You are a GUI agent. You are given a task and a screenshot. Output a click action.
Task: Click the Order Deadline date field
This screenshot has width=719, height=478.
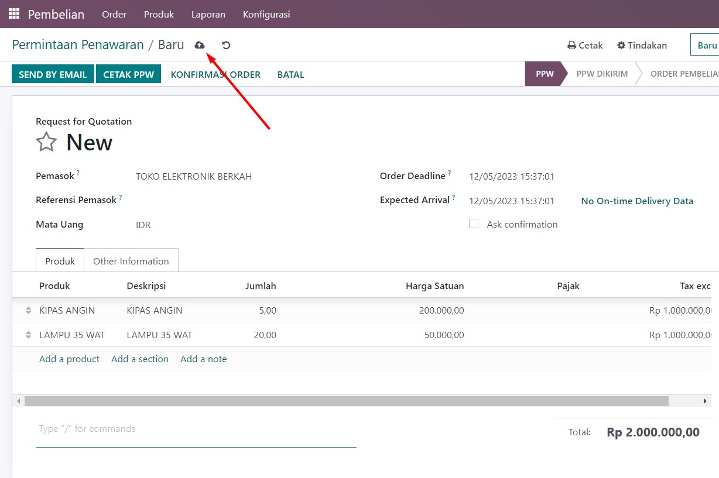512,177
